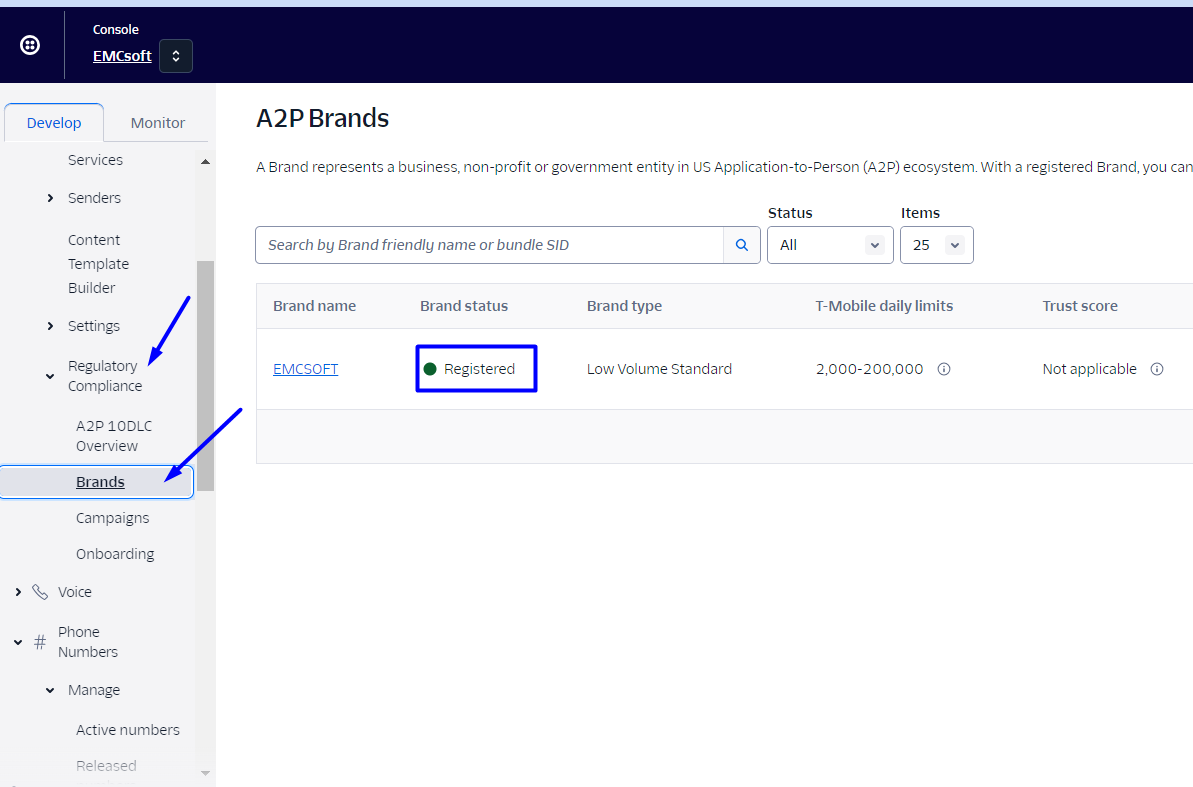Open A2P 10DLC Overview page

(x=113, y=436)
